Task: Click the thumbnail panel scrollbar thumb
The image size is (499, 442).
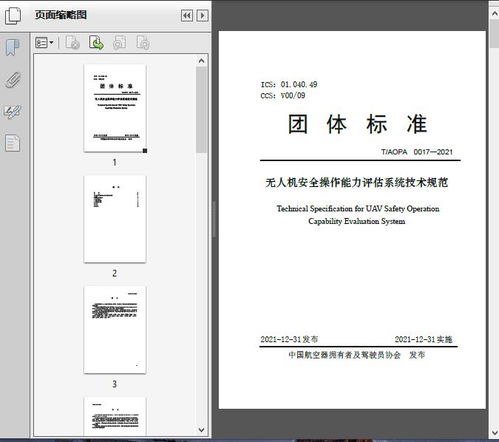Action: pos(201,110)
